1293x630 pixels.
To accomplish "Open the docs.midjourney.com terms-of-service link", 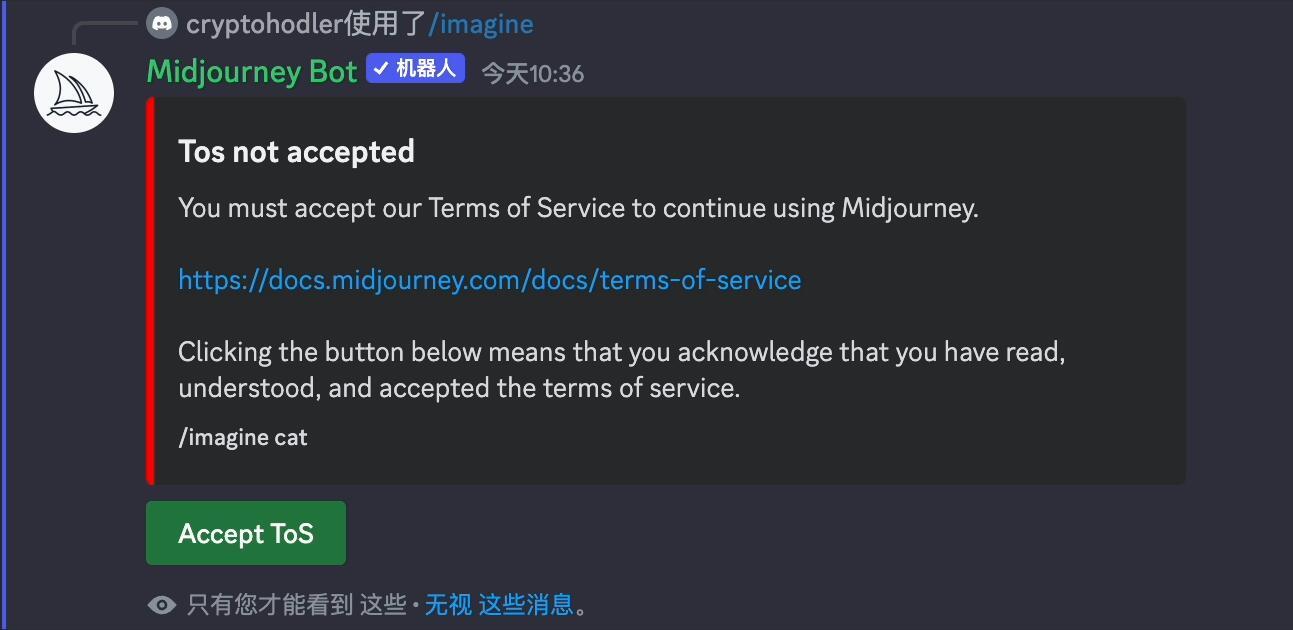I will [490, 280].
